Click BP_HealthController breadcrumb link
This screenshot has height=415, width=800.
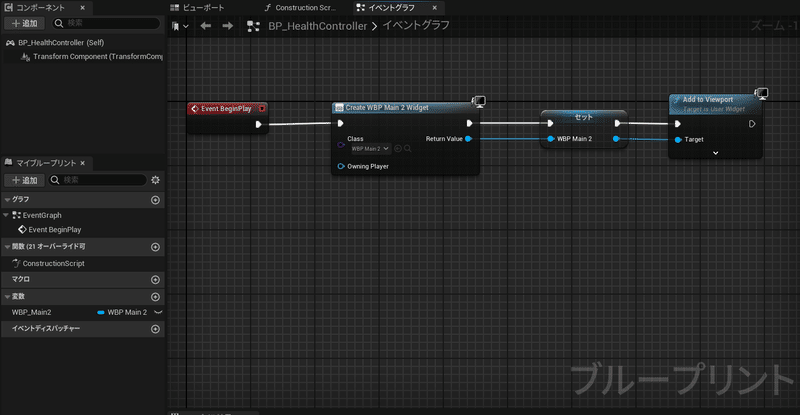[x=317, y=26]
